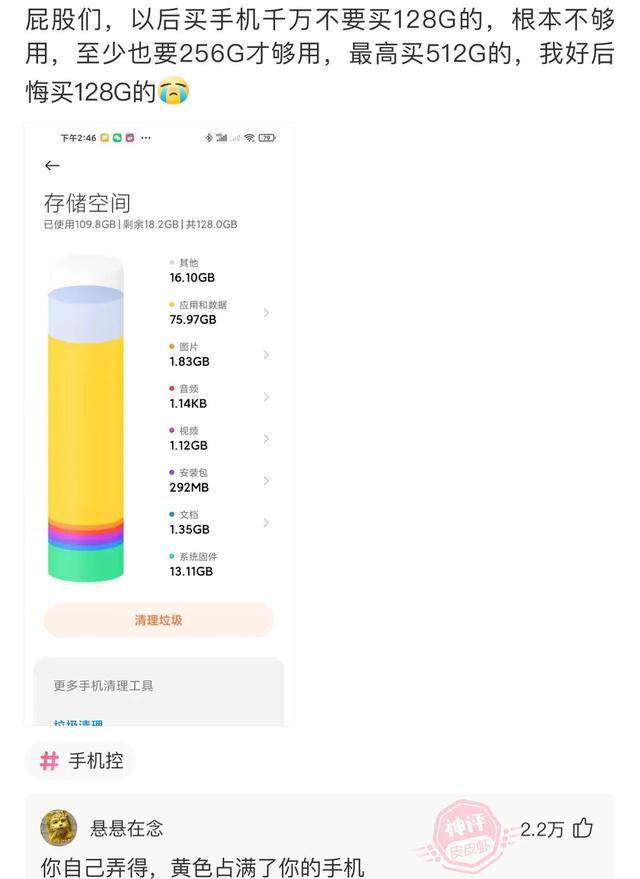Tap the avatar of commenter 悬悬在念
The width and height of the screenshot is (640, 879).
[x=59, y=825]
